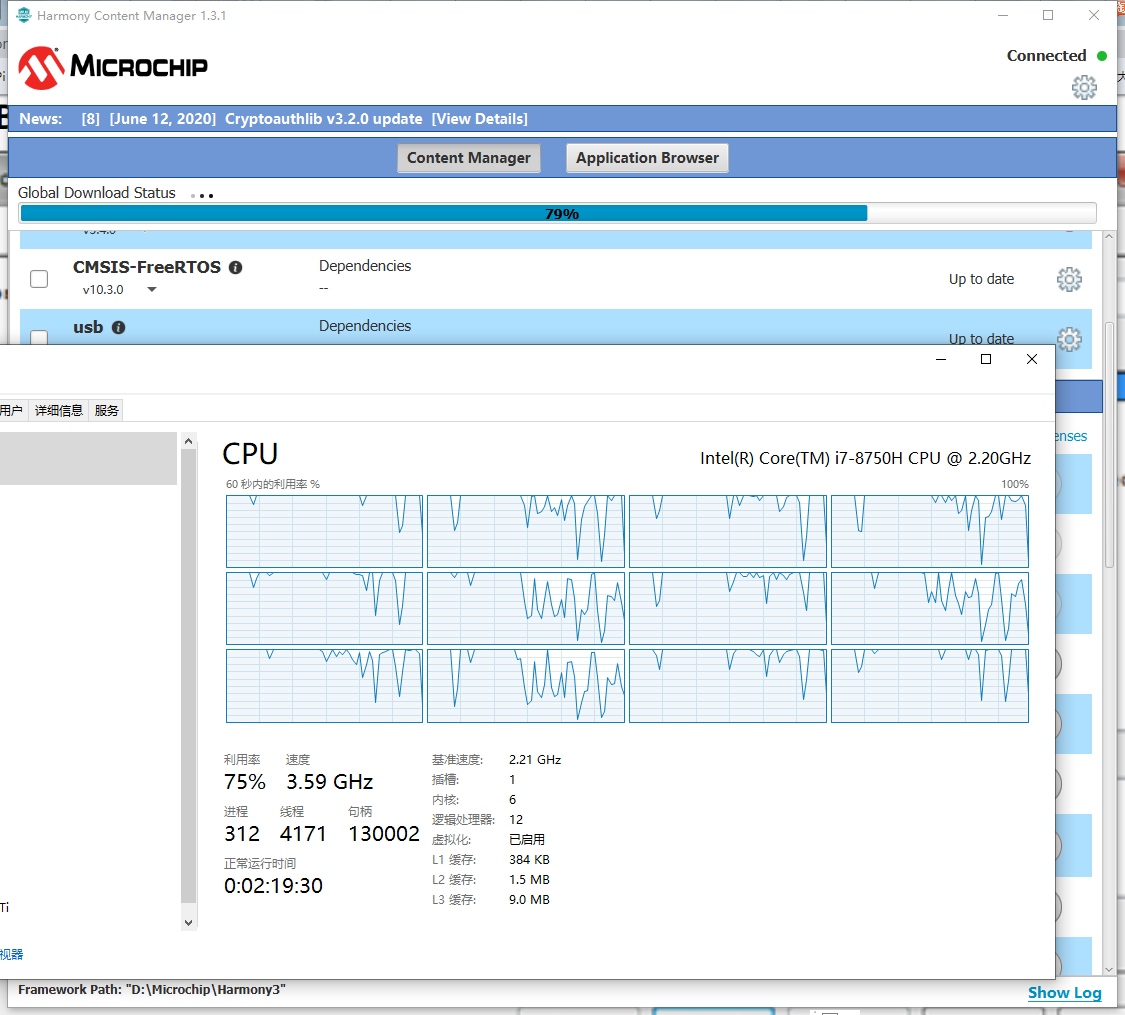Minimize the Harmony Content Manager window
Viewport: 1125px width, 1015px height.
point(1003,15)
